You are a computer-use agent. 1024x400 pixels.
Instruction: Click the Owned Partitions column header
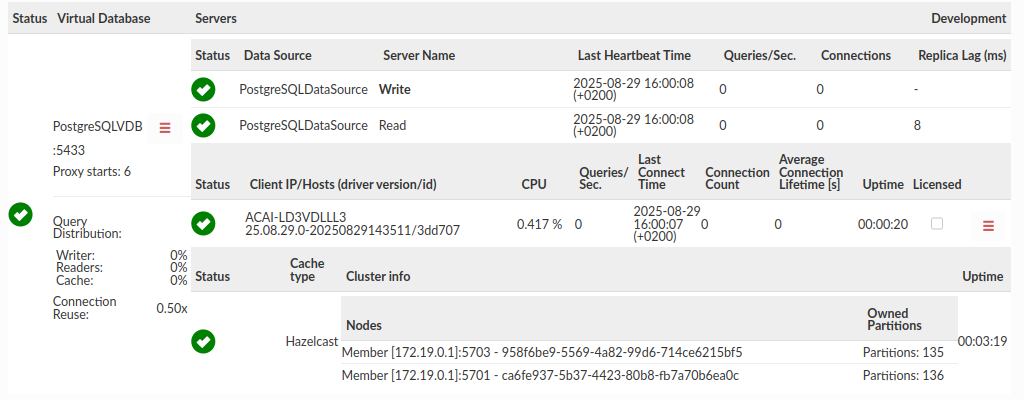(893, 318)
